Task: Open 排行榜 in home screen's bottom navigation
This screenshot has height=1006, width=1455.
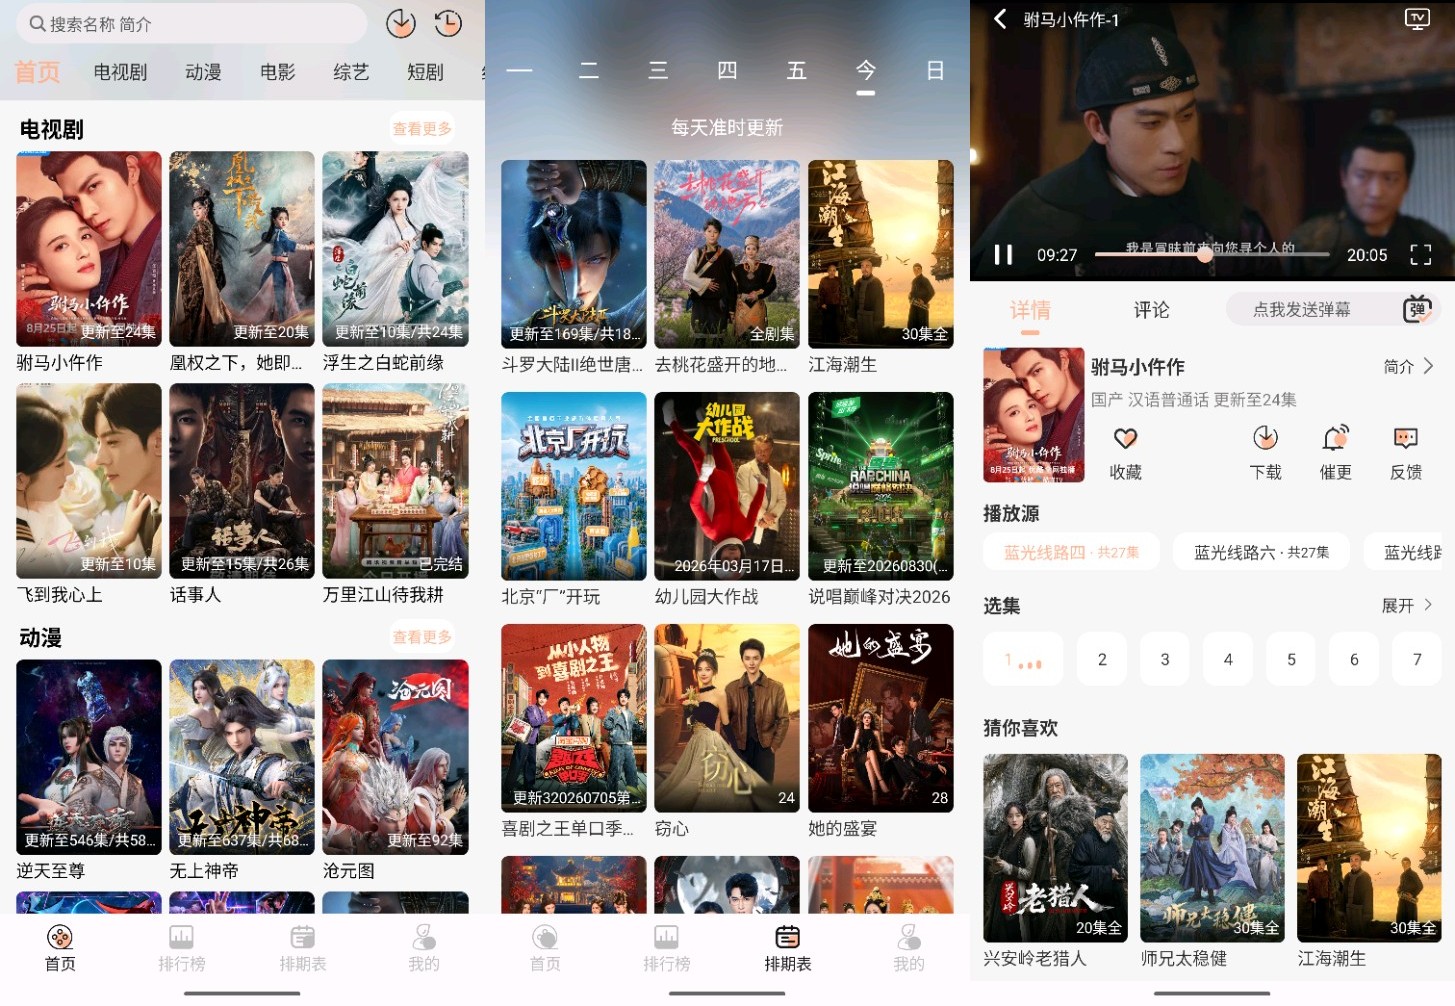Action: point(182,948)
